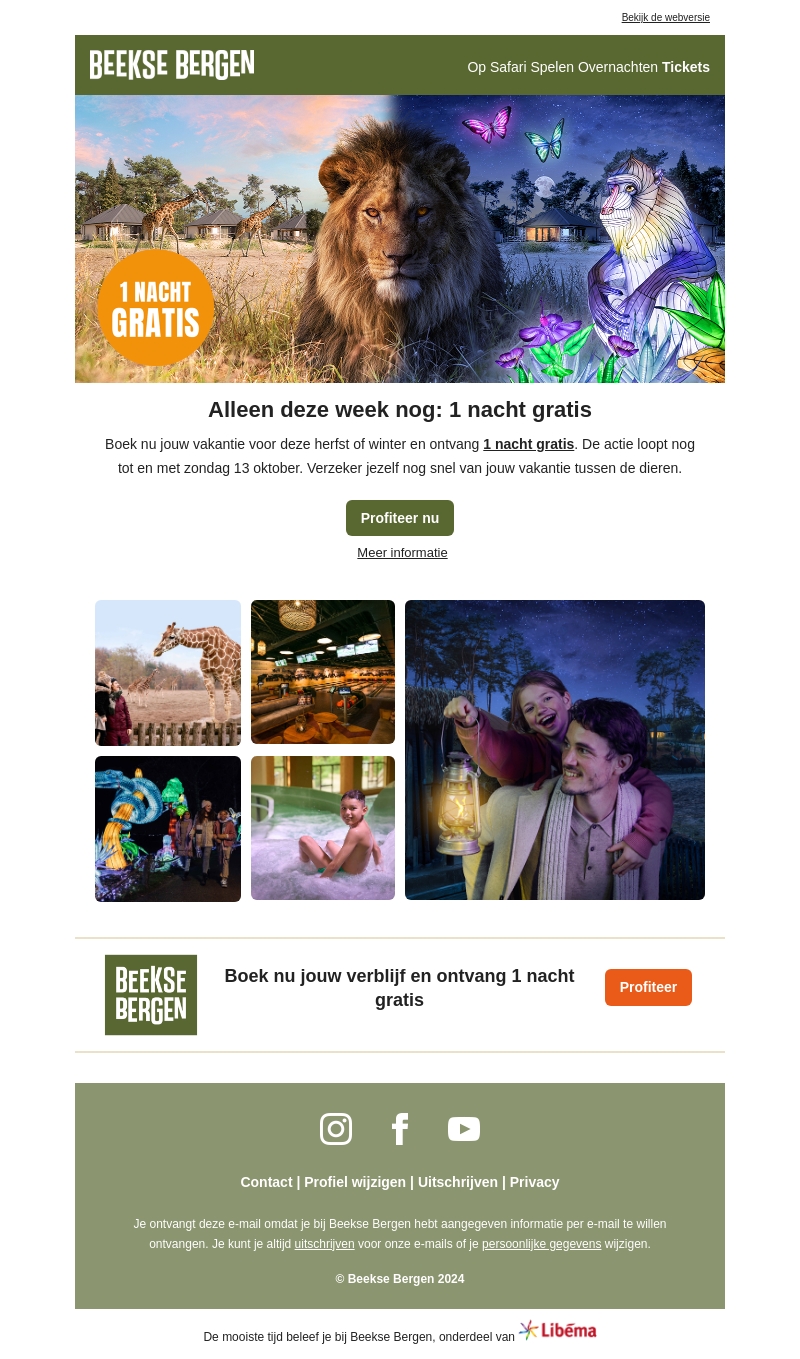800x1359 pixels.
Task: Open the Facebook icon in footer
Action: [x=400, y=1129]
